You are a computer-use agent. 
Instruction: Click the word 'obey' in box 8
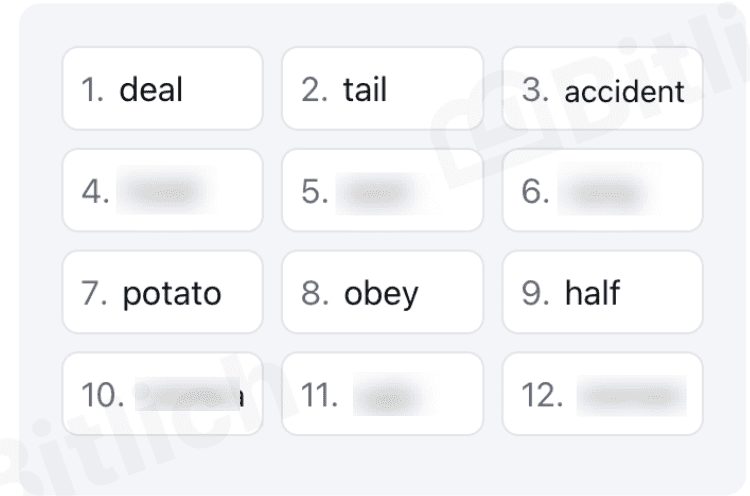coord(381,293)
